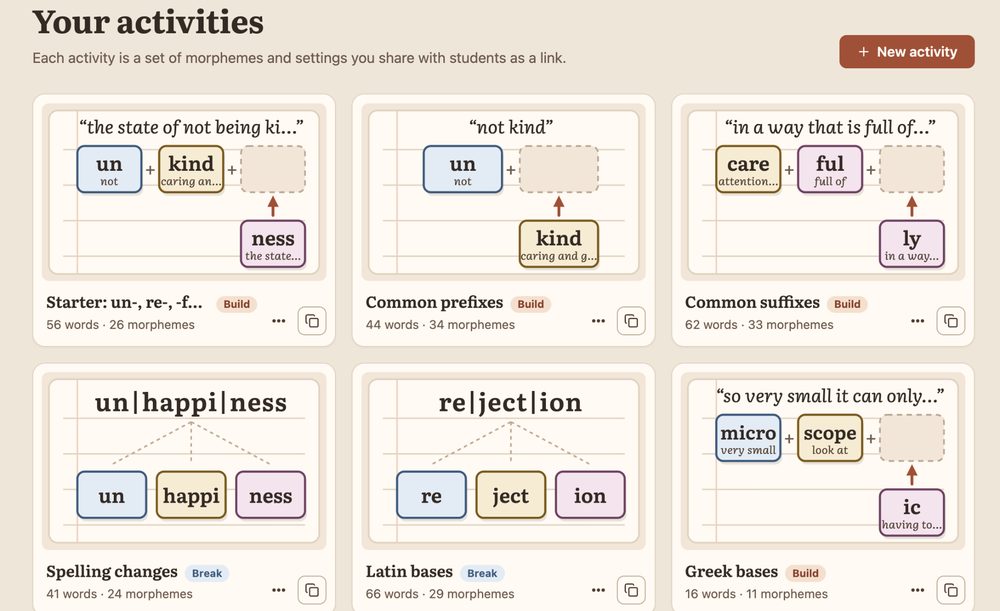Click '44 words · 34 morphemes' text

pyautogui.click(x=440, y=325)
